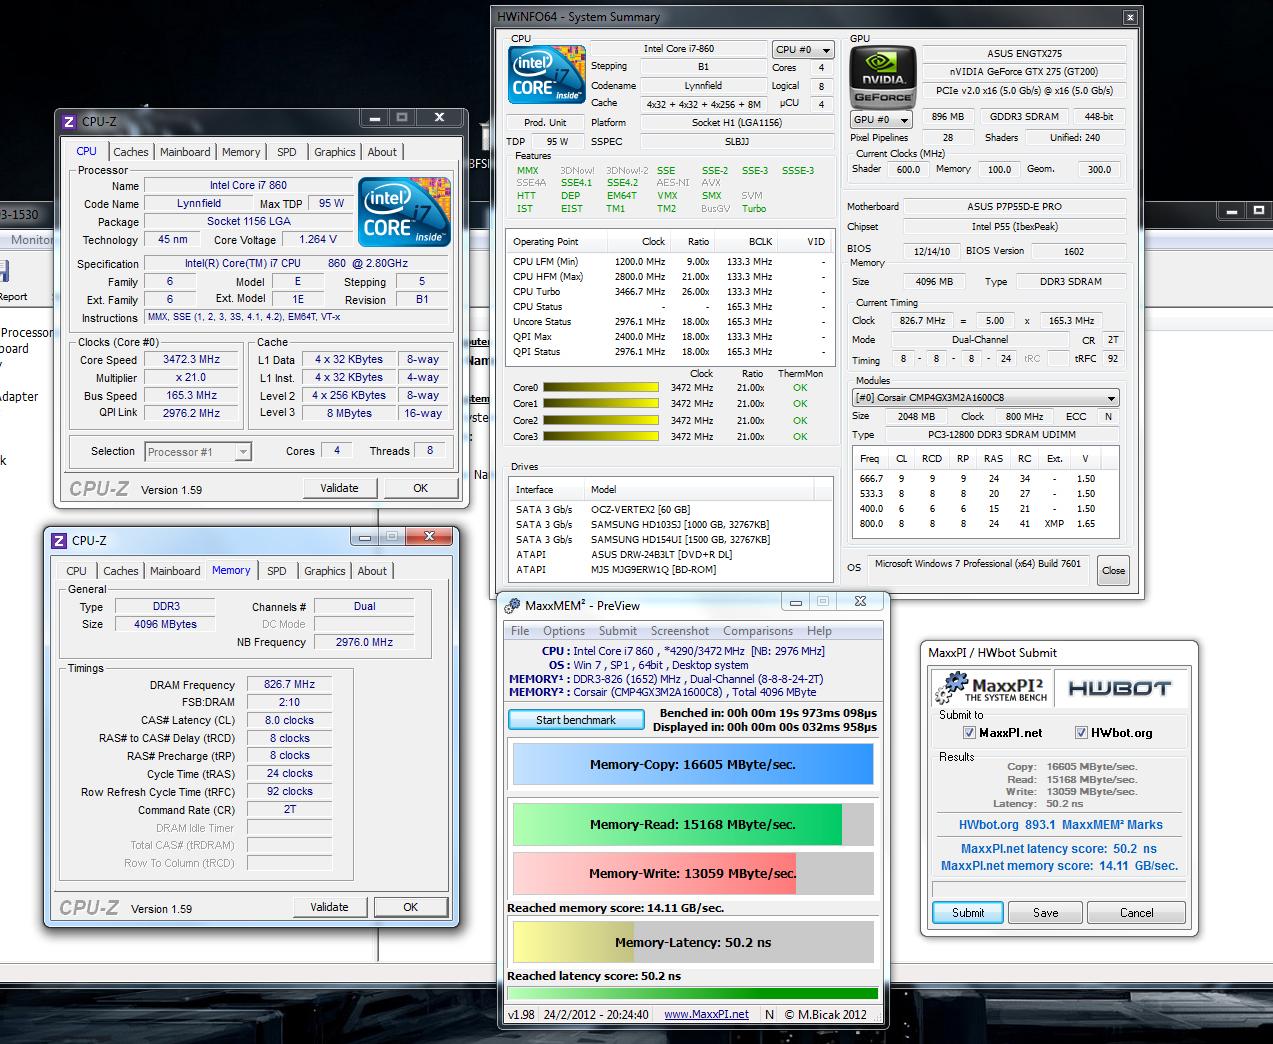This screenshot has width=1273, height=1044.
Task: Expand the Corsair memory module dropdown
Action: [x=985, y=398]
